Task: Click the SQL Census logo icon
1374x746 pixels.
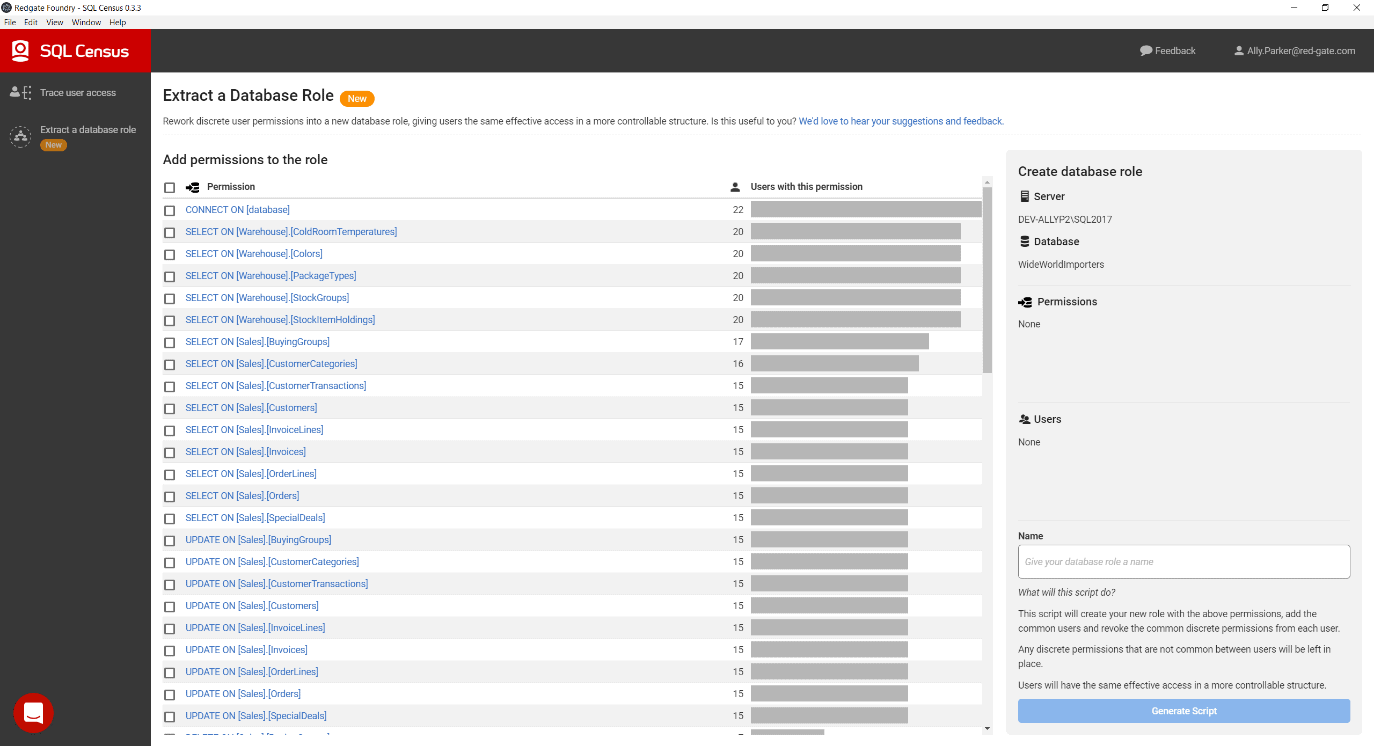Action: tap(20, 51)
